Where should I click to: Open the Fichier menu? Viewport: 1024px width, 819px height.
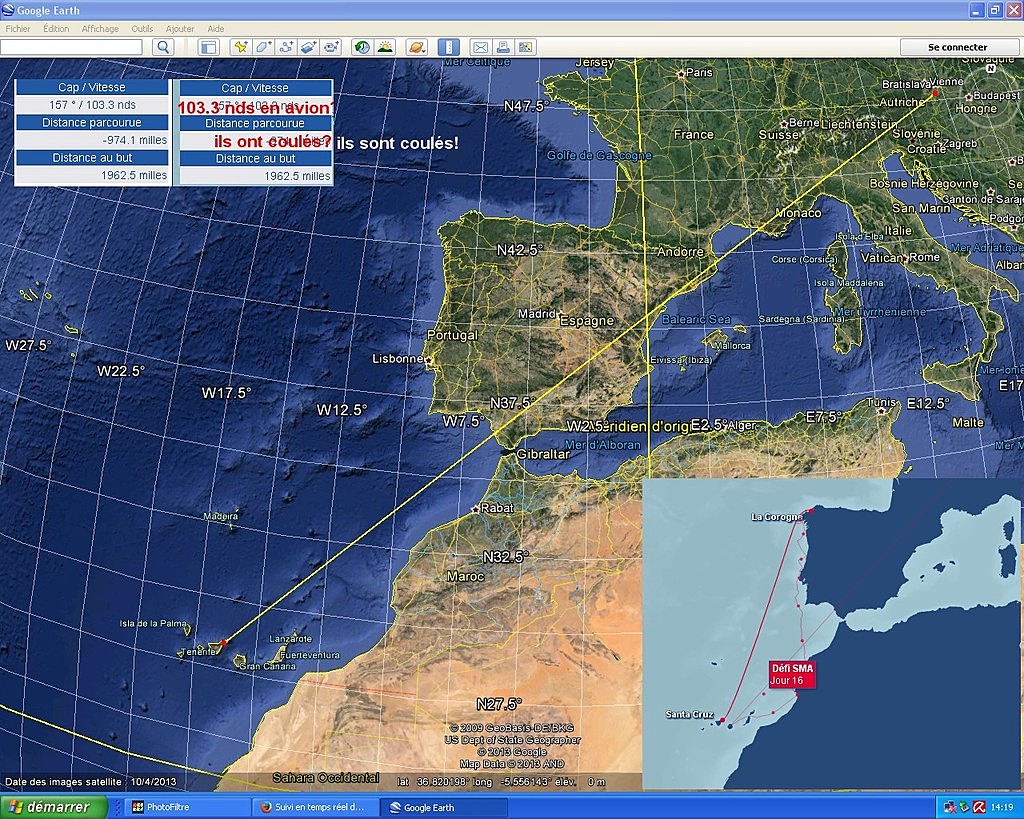[18, 29]
